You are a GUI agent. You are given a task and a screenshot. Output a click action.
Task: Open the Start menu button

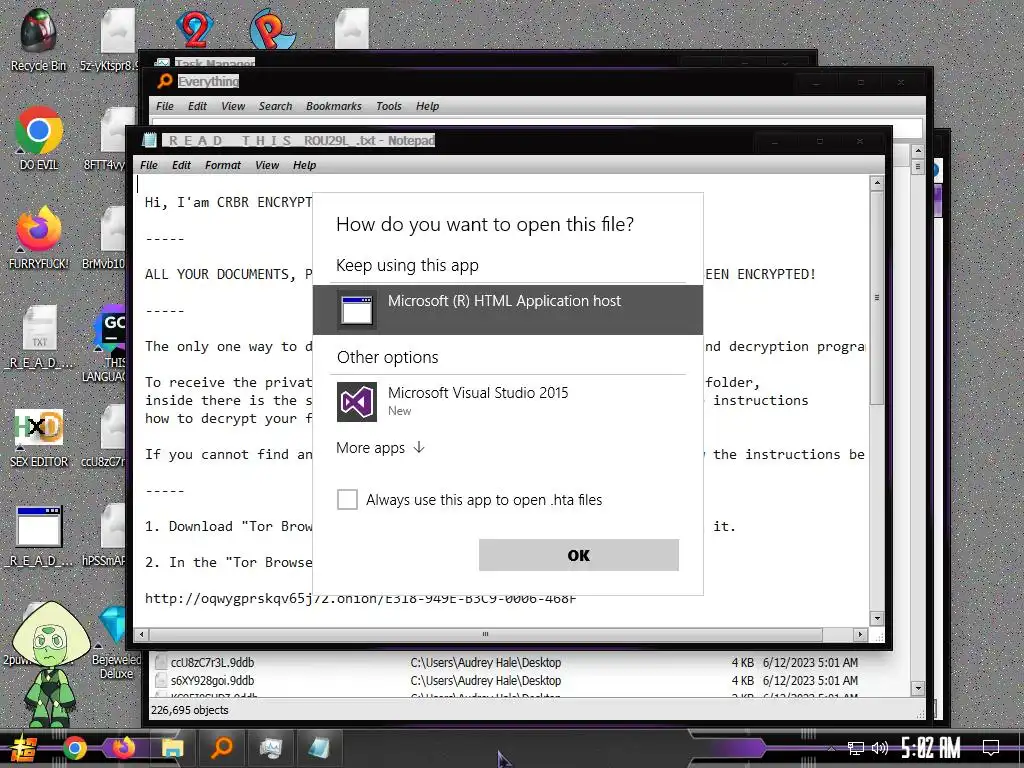[x=24, y=748]
